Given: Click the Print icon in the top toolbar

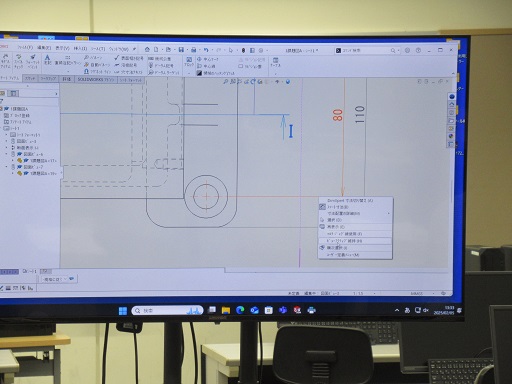Looking at the screenshot, I should [x=193, y=50].
